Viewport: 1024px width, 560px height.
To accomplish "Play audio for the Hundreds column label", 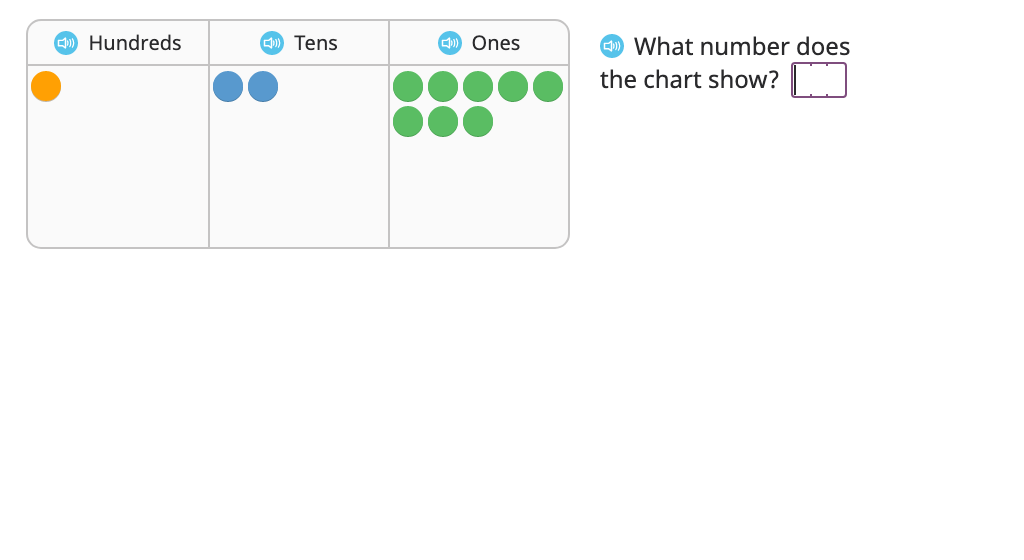I will (66, 43).
